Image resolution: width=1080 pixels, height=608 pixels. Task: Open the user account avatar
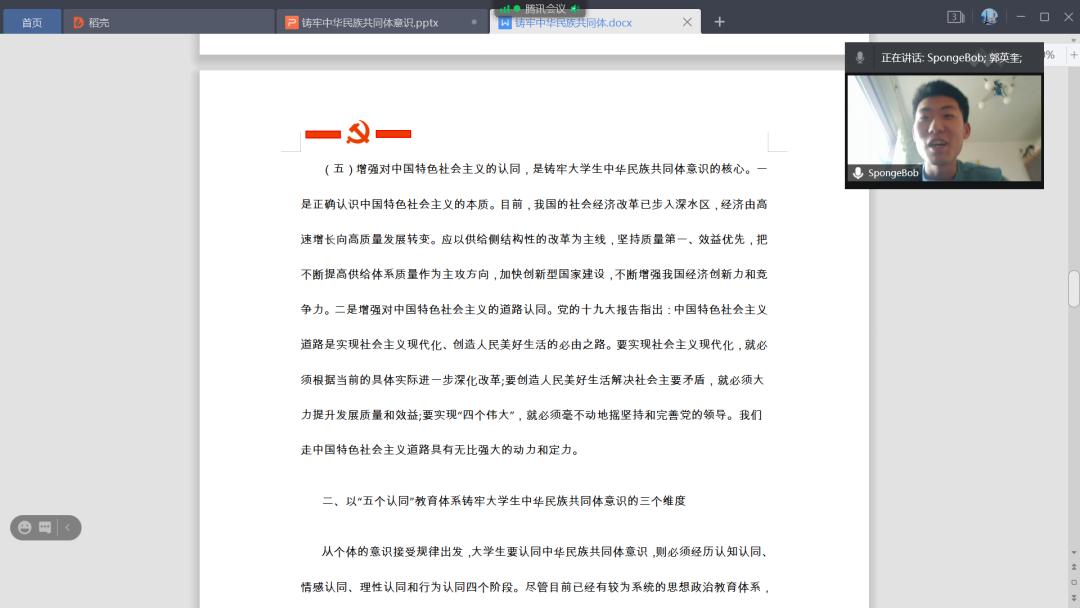(x=989, y=17)
